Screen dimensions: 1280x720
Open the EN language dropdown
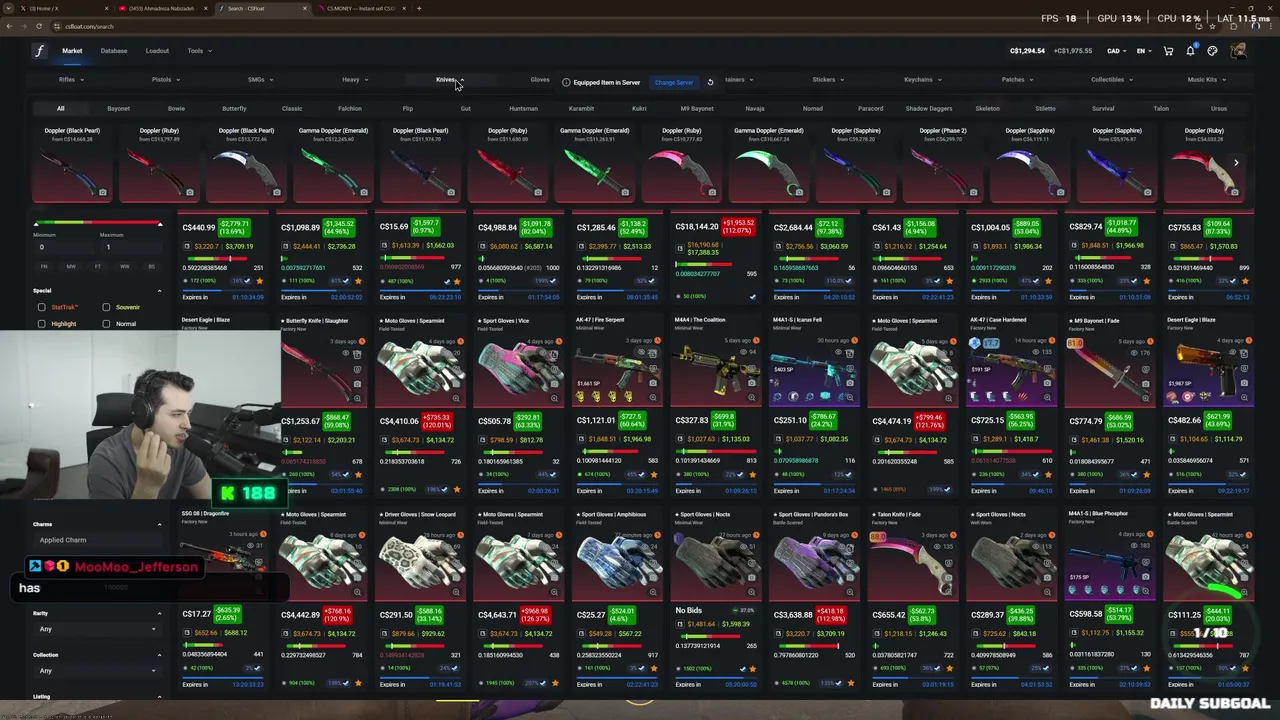1144,51
